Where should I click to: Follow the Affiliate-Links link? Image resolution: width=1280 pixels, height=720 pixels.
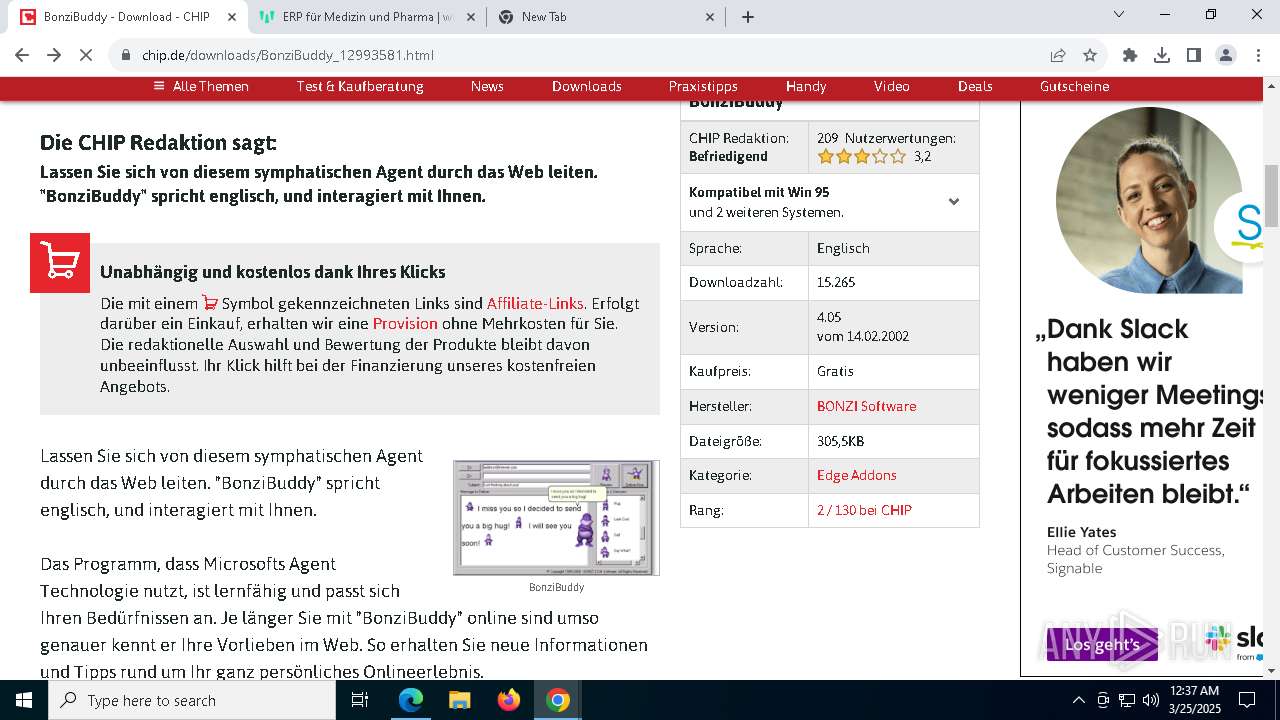tap(535, 303)
